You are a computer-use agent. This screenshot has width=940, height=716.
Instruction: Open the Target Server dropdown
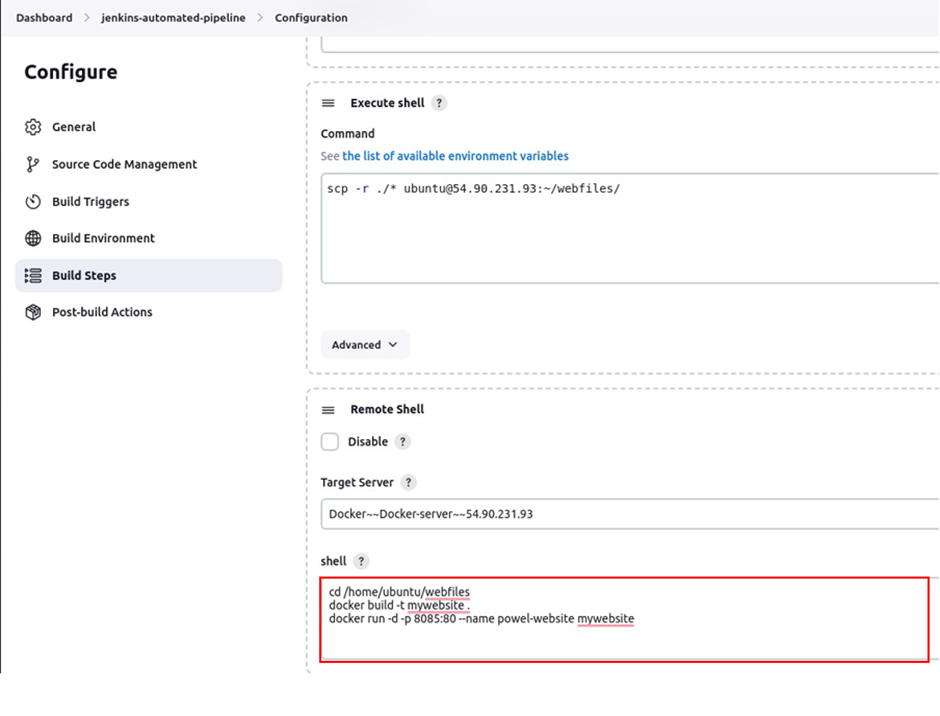coord(630,514)
